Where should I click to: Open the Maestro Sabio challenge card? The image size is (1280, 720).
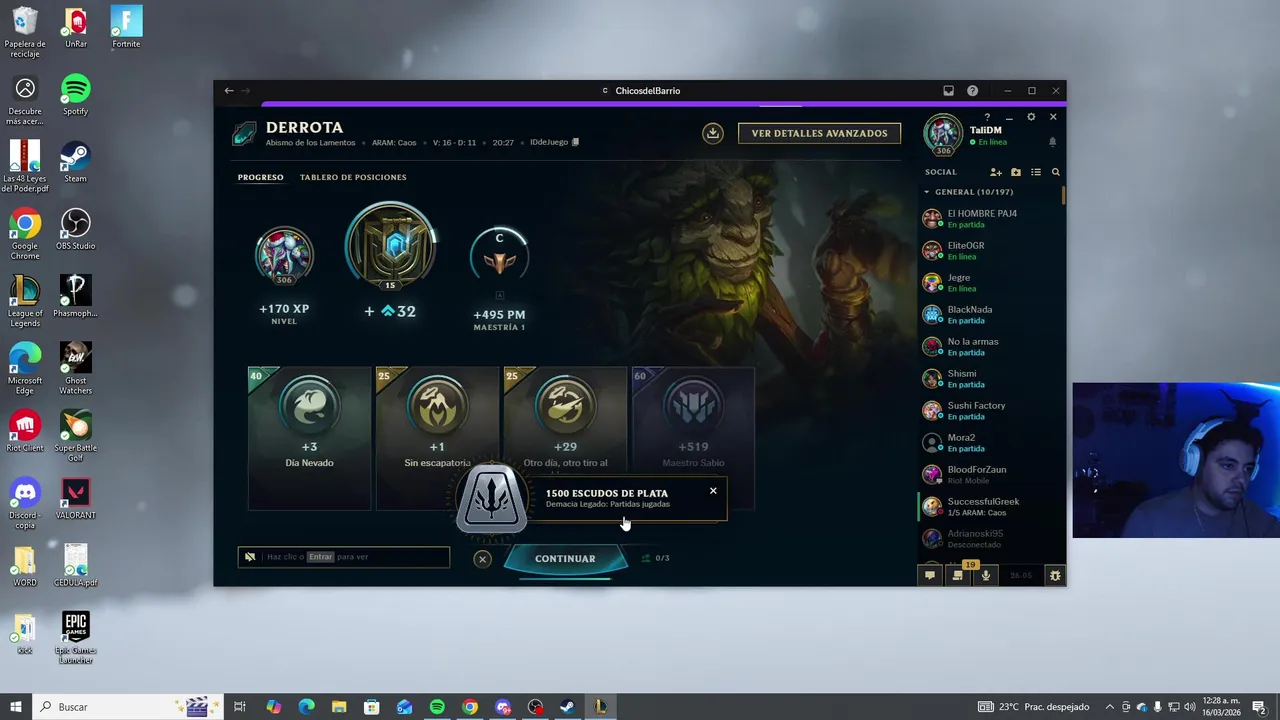[x=693, y=438]
